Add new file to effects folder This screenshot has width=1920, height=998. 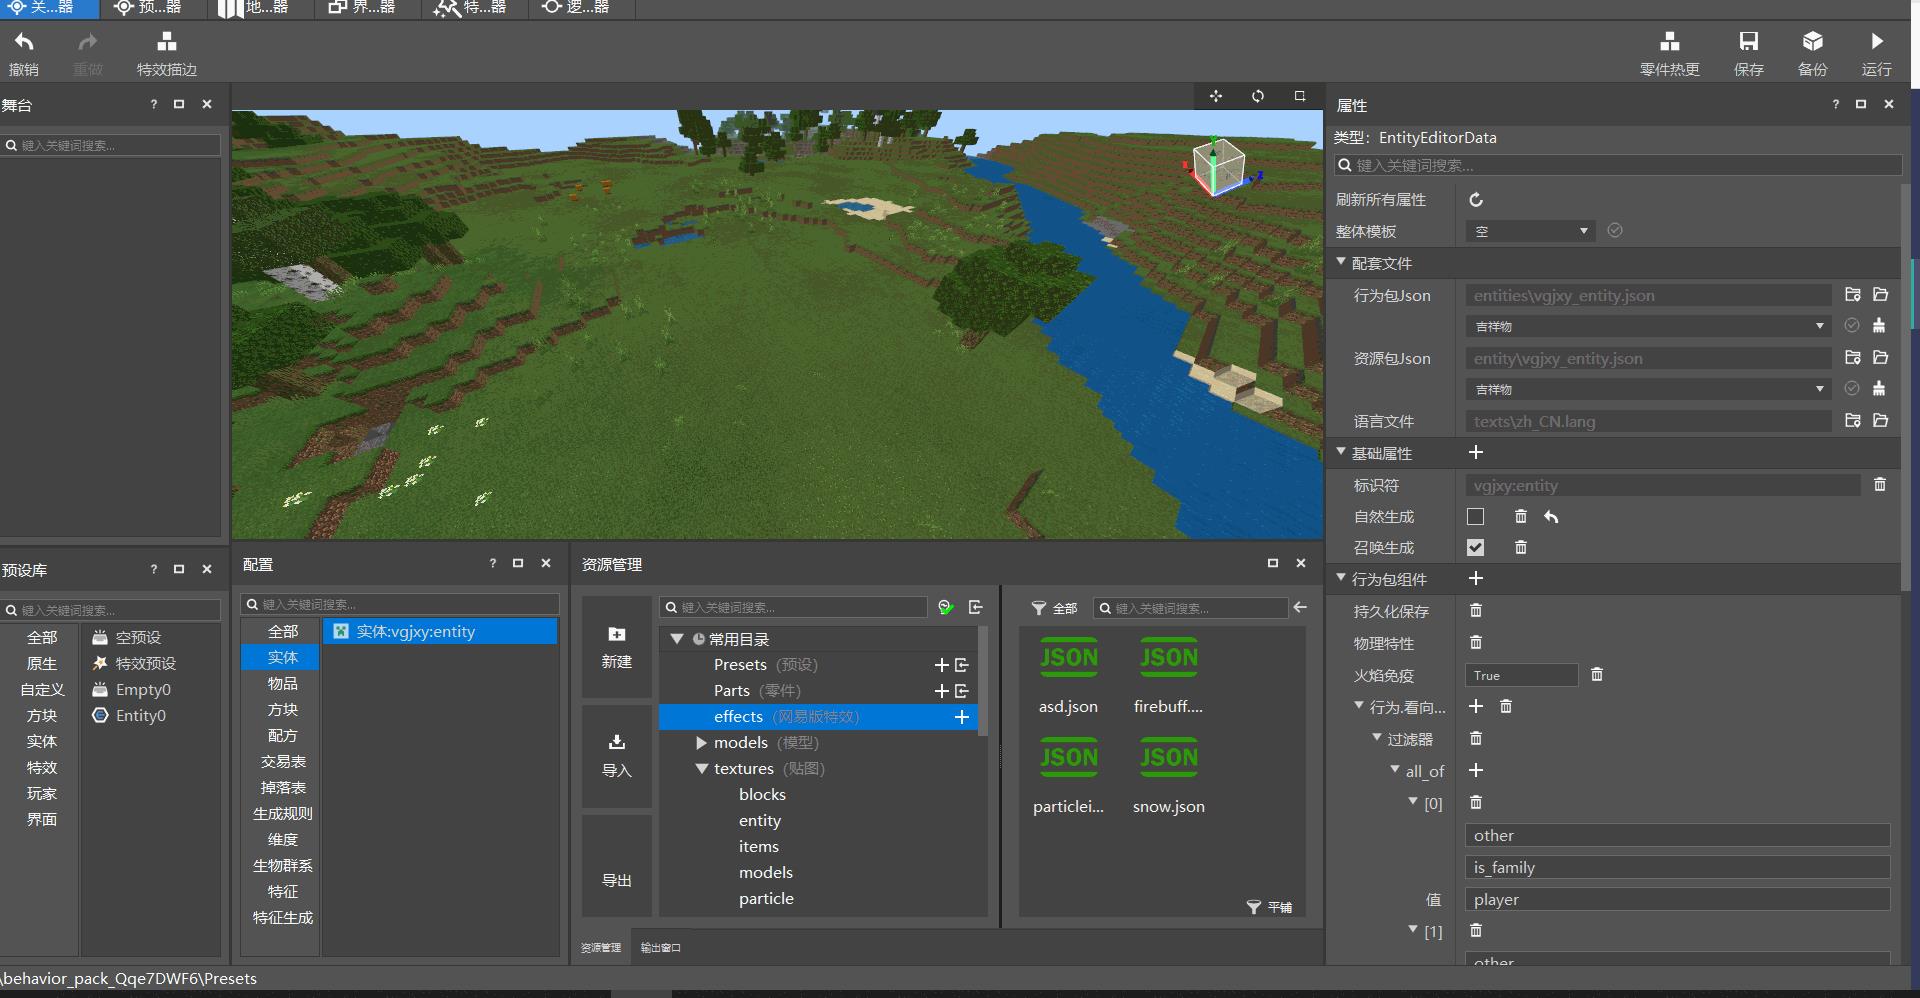(x=962, y=717)
